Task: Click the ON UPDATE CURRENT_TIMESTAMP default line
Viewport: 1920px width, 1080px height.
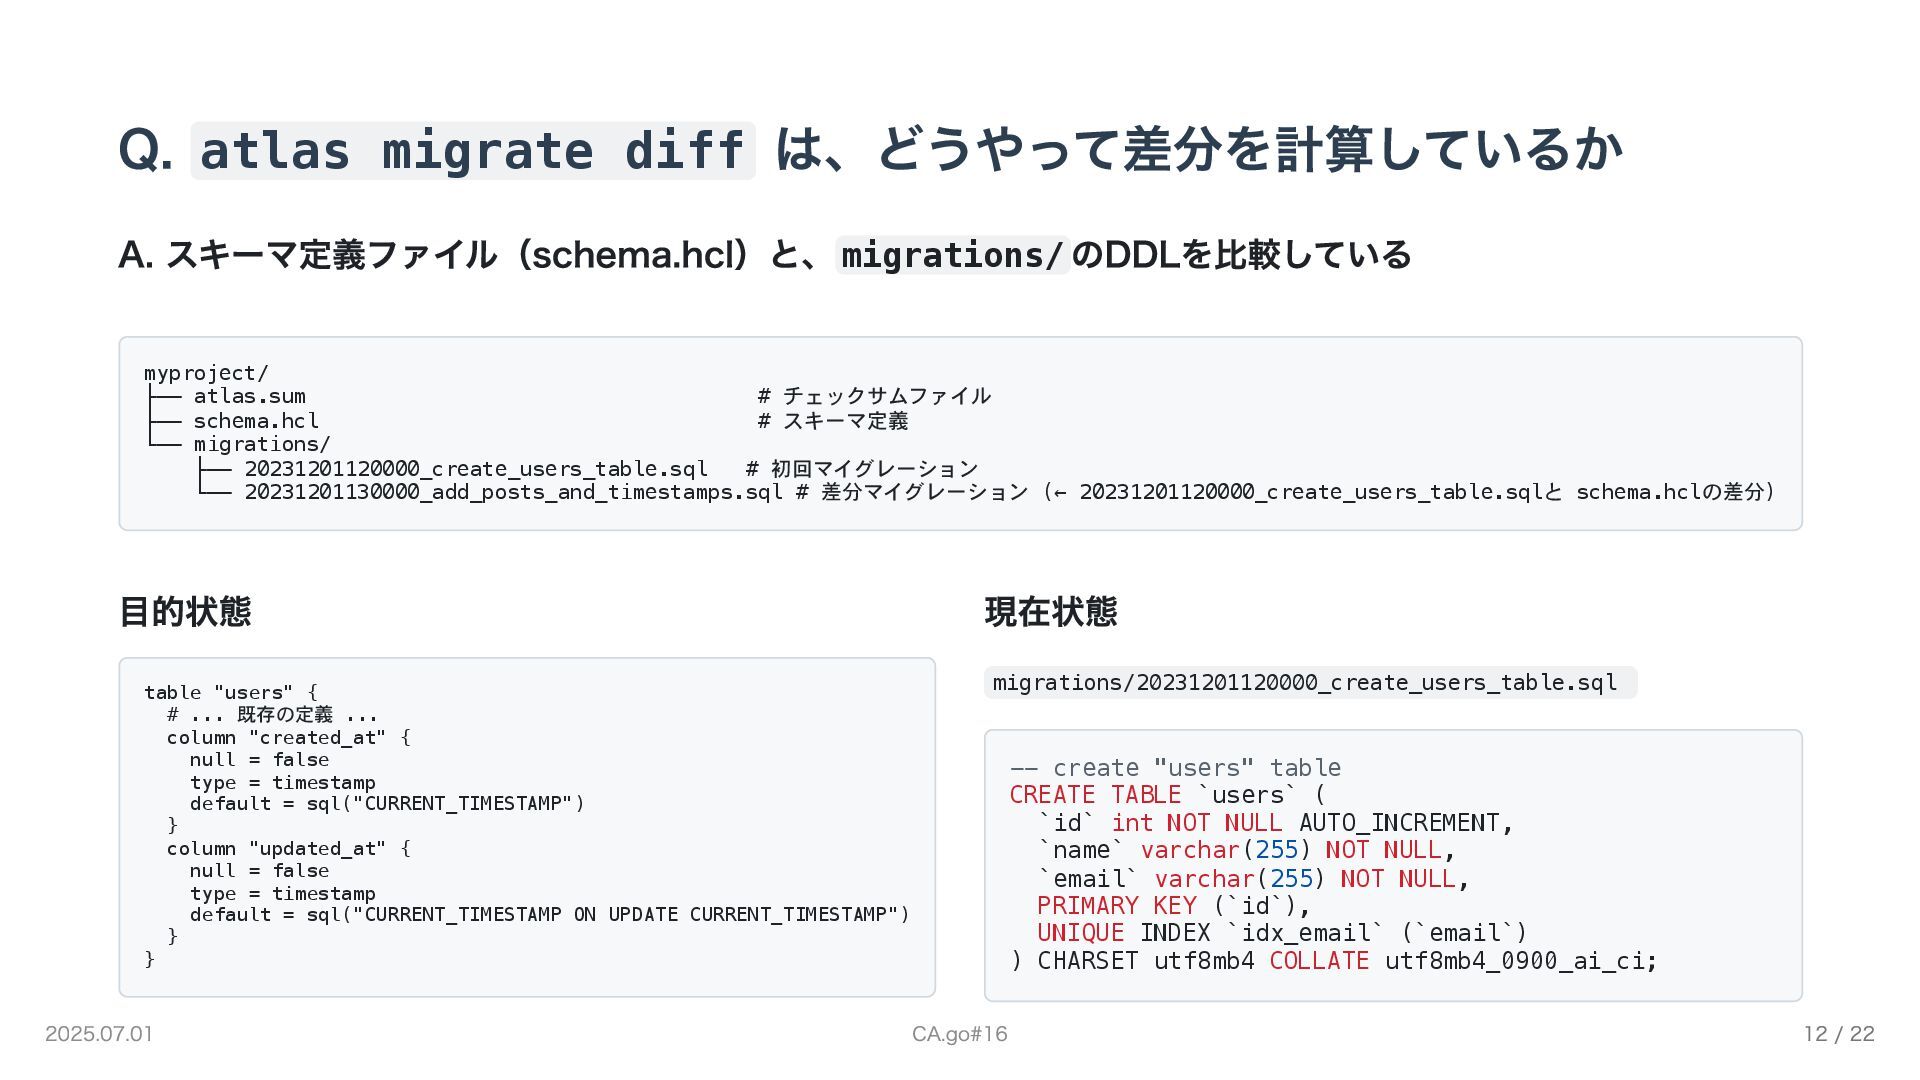Action: click(x=549, y=915)
